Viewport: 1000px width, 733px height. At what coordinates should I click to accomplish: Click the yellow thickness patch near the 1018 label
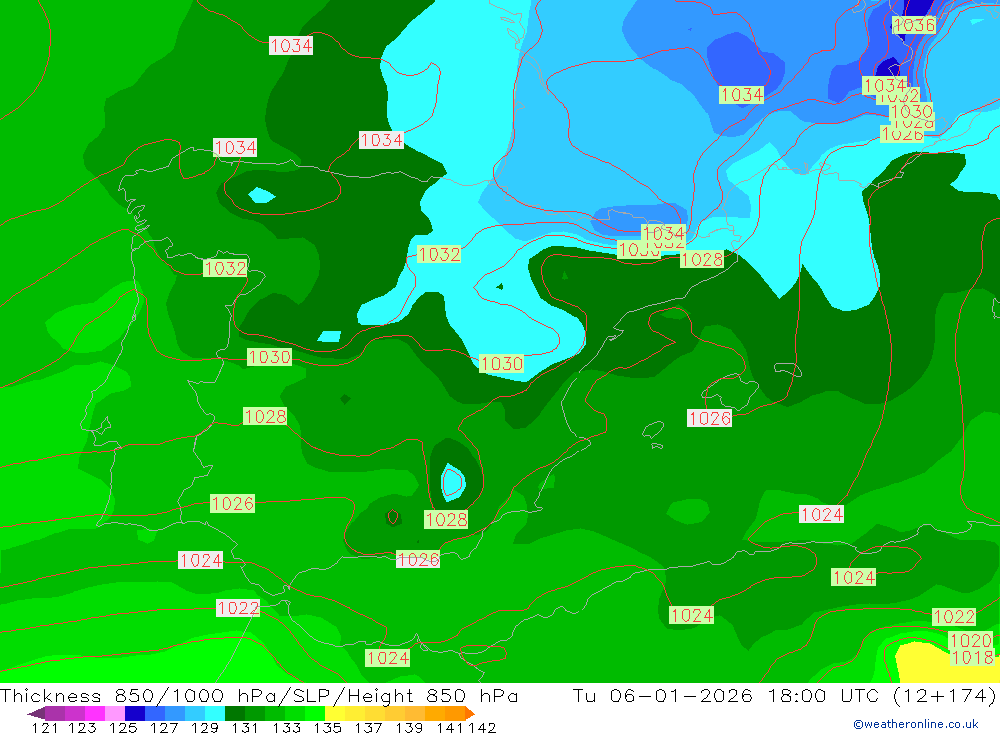(925, 663)
